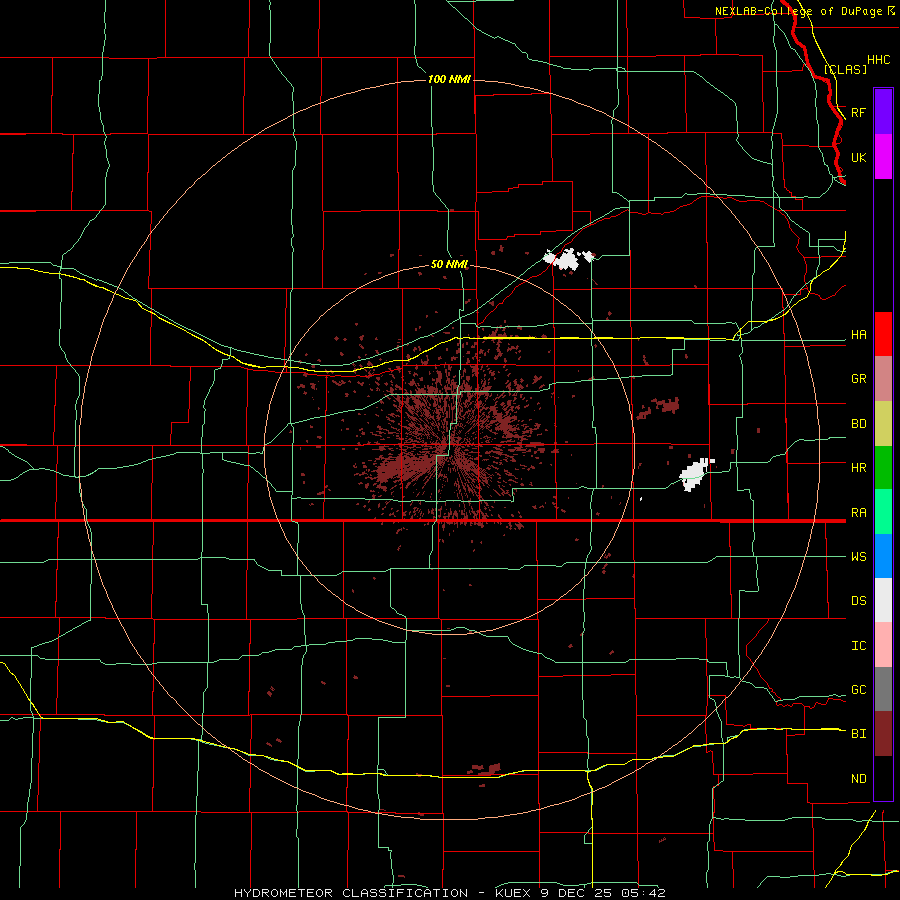This screenshot has width=900, height=900.
Task: Click the brown BI legend swatch
Action: pyautogui.click(x=883, y=734)
